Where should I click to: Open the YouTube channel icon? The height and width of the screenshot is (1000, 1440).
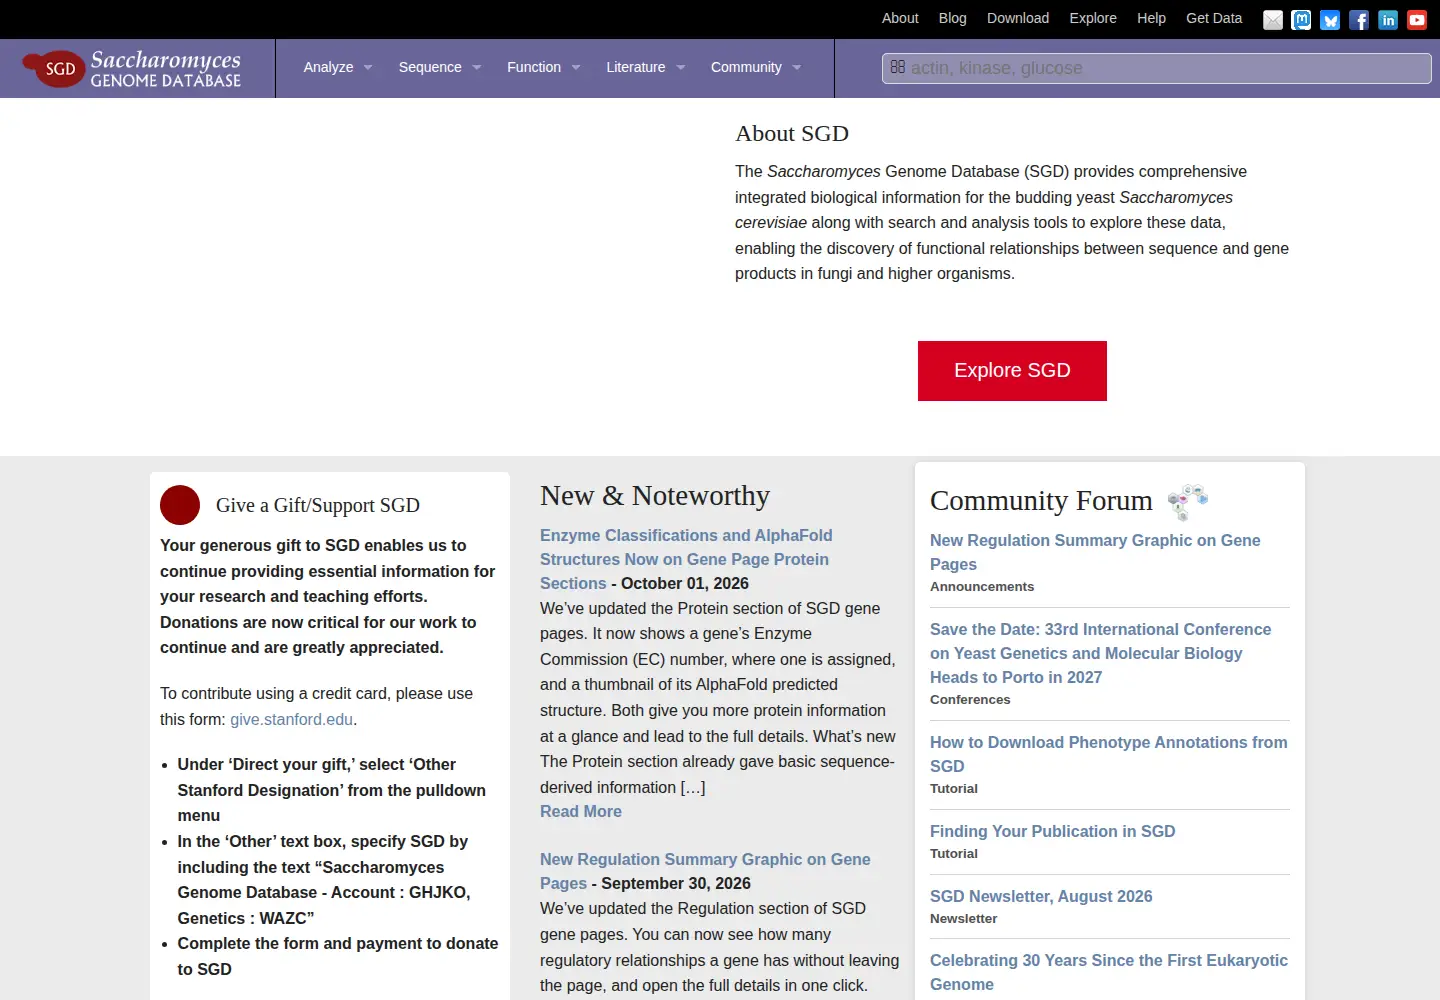1417,20
